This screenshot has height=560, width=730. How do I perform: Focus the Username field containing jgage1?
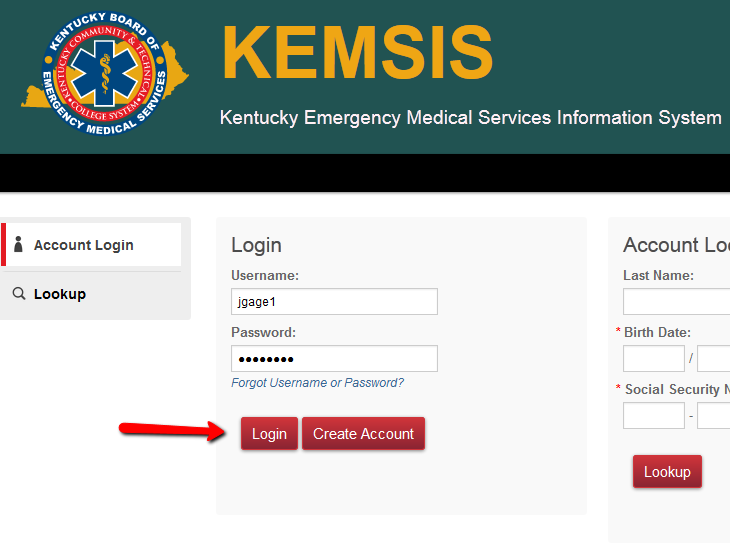(x=334, y=302)
